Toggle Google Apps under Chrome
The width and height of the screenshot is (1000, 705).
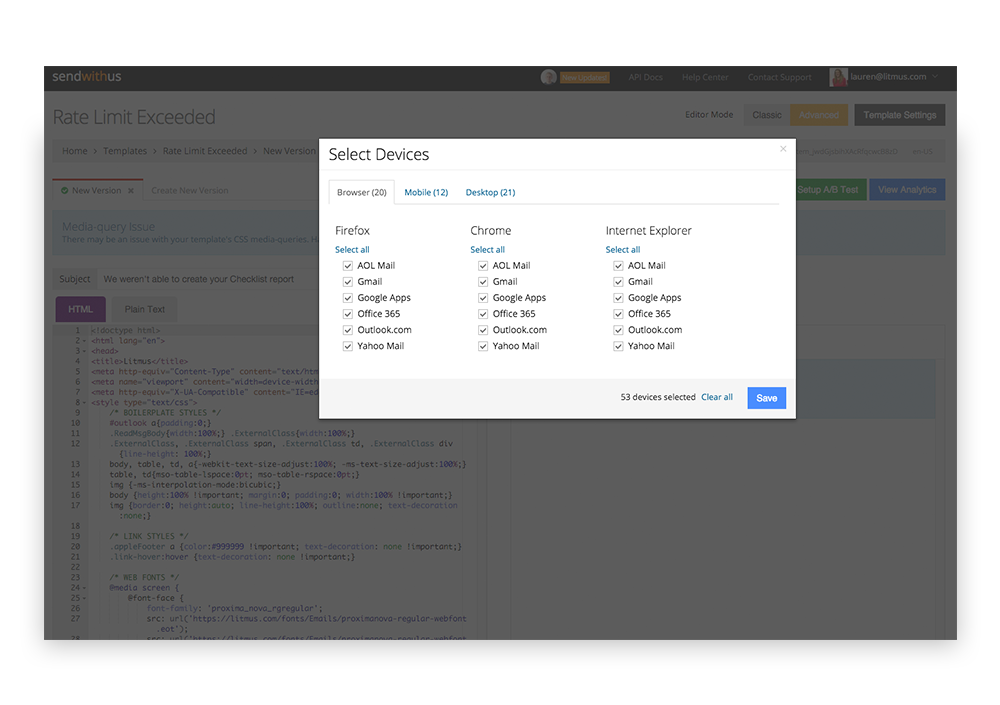click(483, 298)
